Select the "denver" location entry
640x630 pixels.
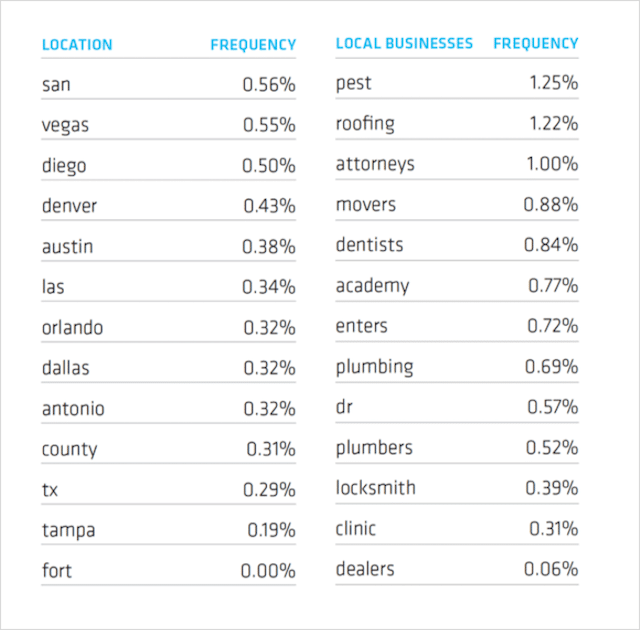point(69,206)
